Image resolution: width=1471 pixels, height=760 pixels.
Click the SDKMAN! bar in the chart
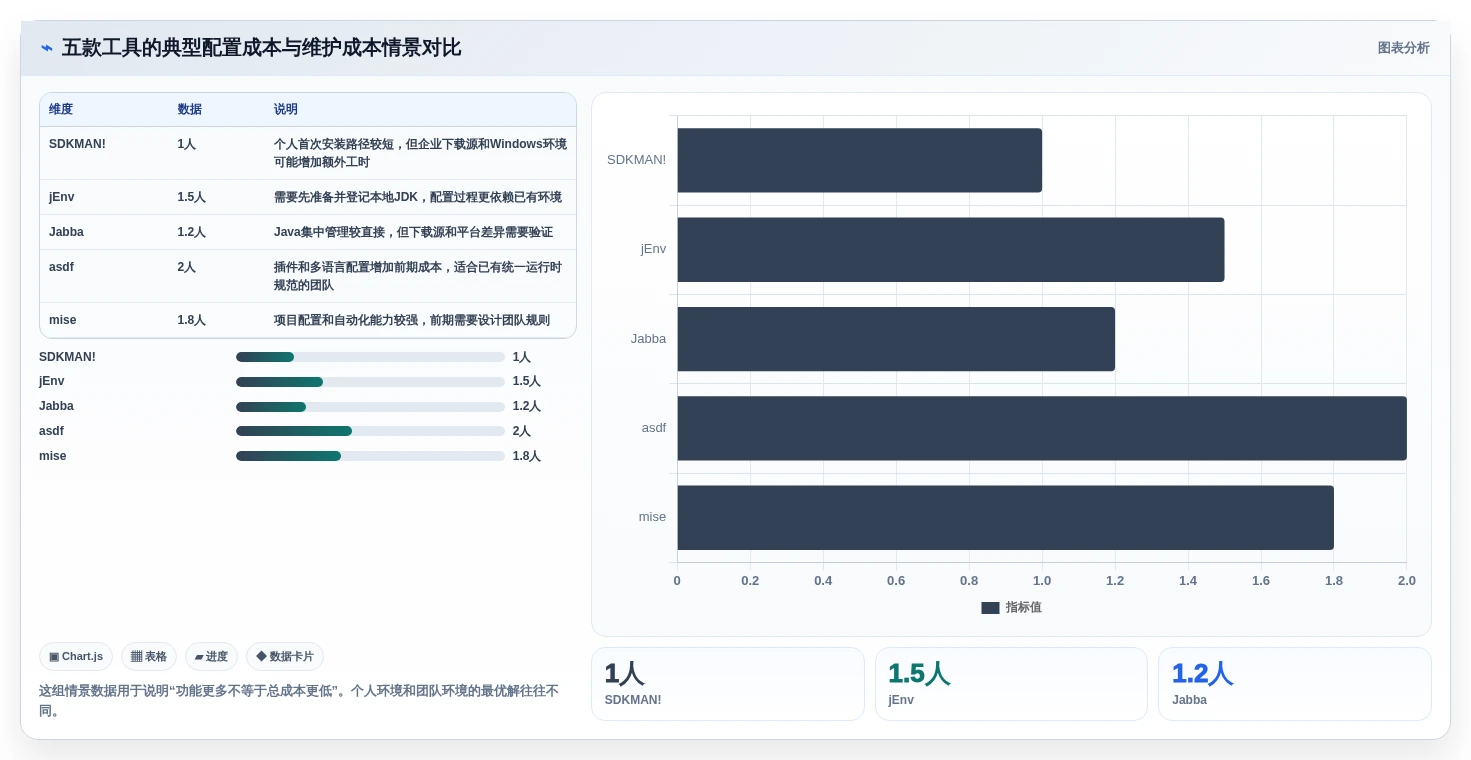point(859,160)
